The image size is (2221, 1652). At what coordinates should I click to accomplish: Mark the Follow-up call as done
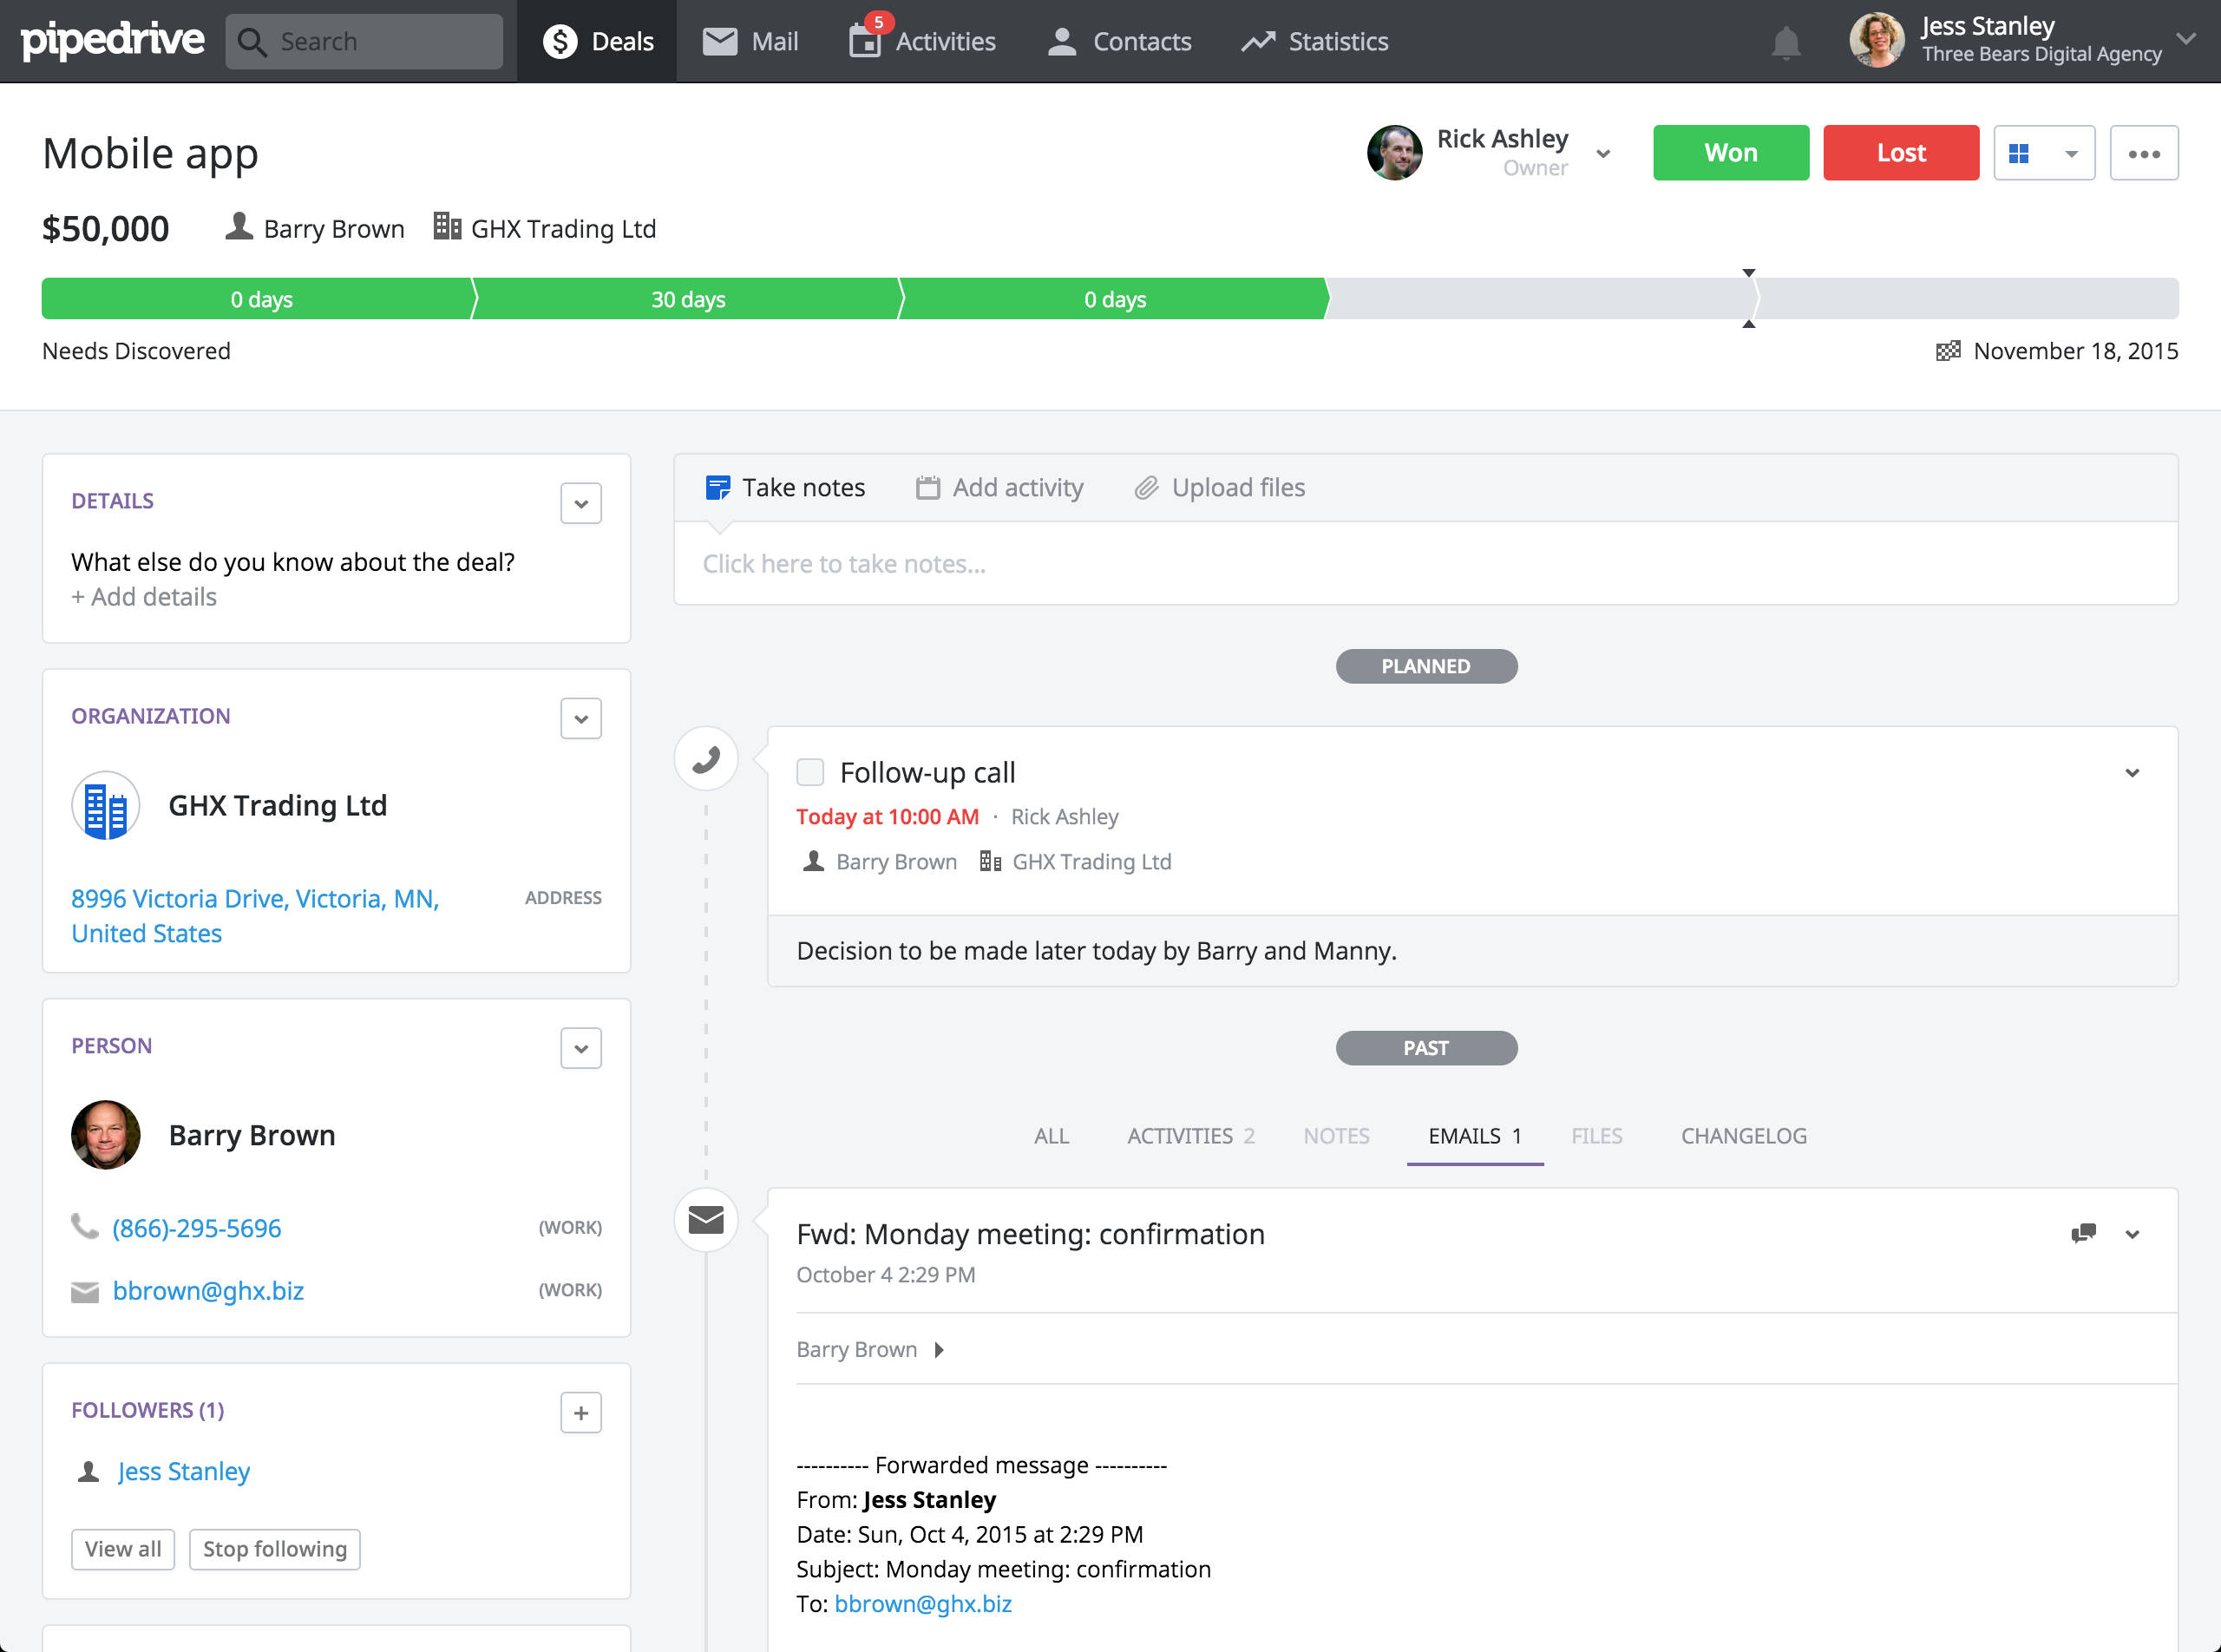click(x=809, y=771)
